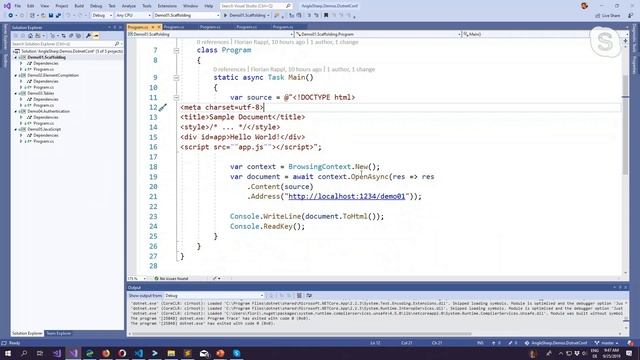640x360 pixels.
Task: Open the Demo01.Scaffolding startup project dropdown
Action: pos(187,16)
